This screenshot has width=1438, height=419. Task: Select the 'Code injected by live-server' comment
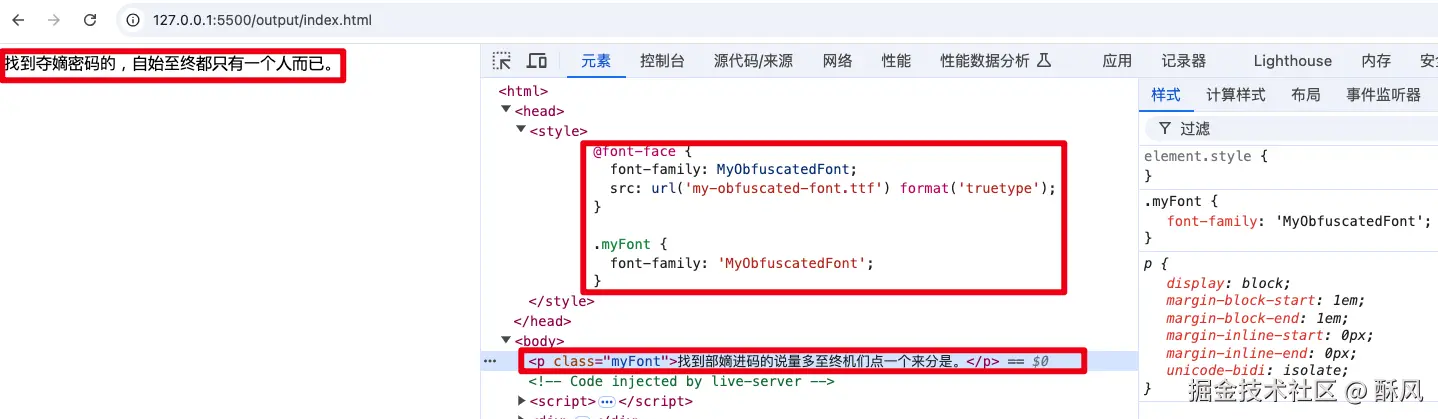point(681,381)
